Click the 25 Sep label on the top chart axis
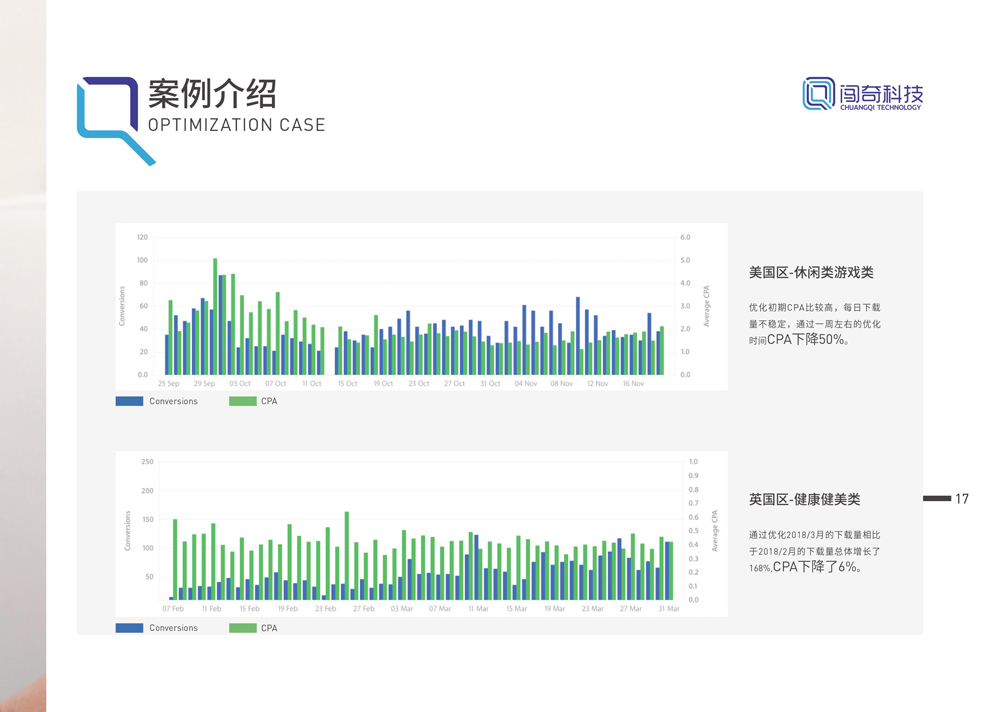The image size is (1000, 712). [x=169, y=384]
